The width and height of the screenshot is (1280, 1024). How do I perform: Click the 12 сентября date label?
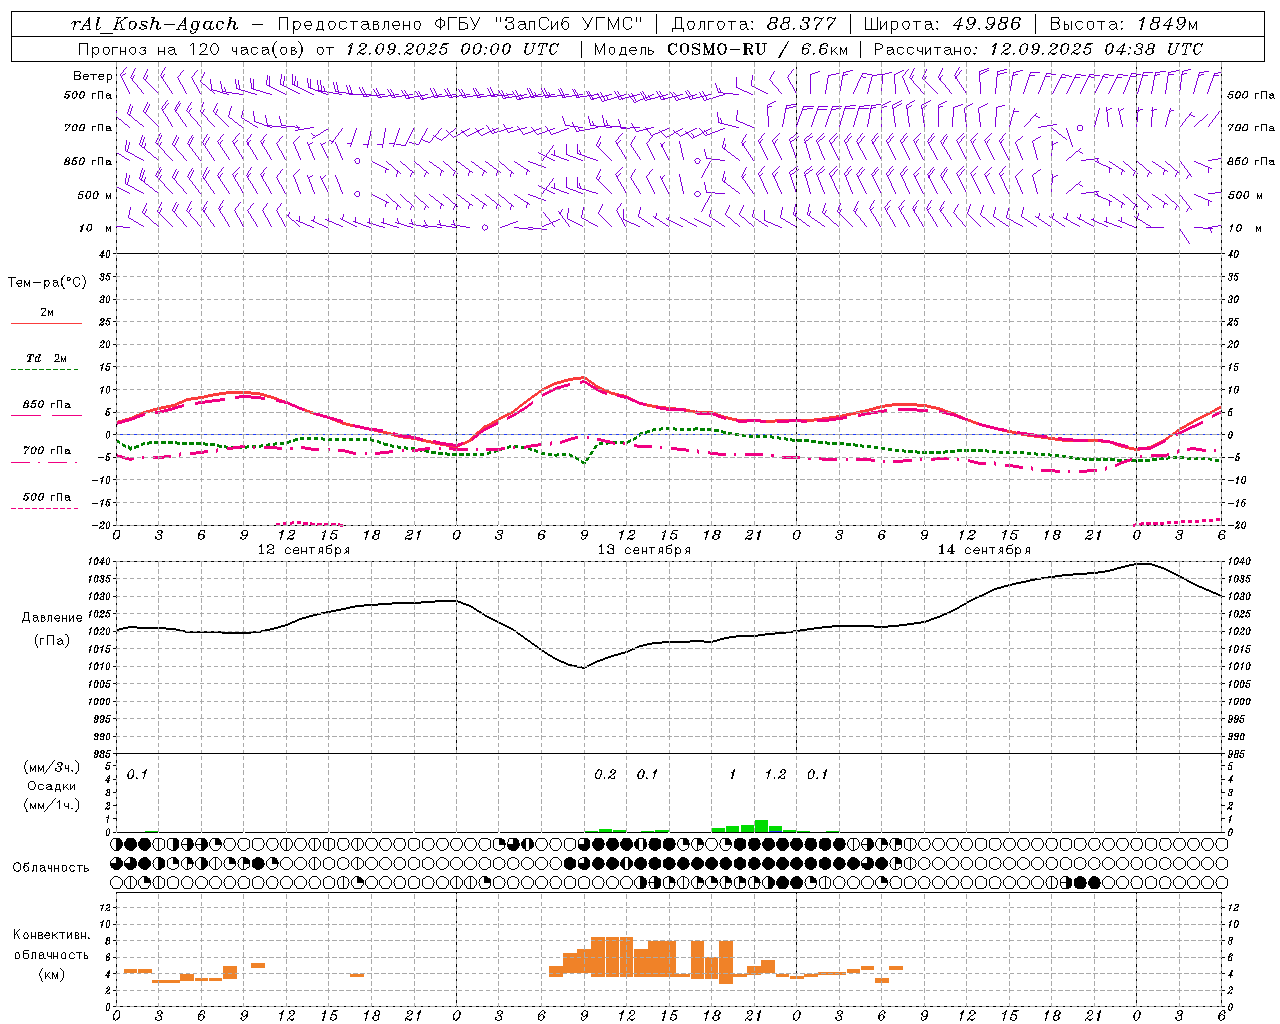tap(304, 550)
